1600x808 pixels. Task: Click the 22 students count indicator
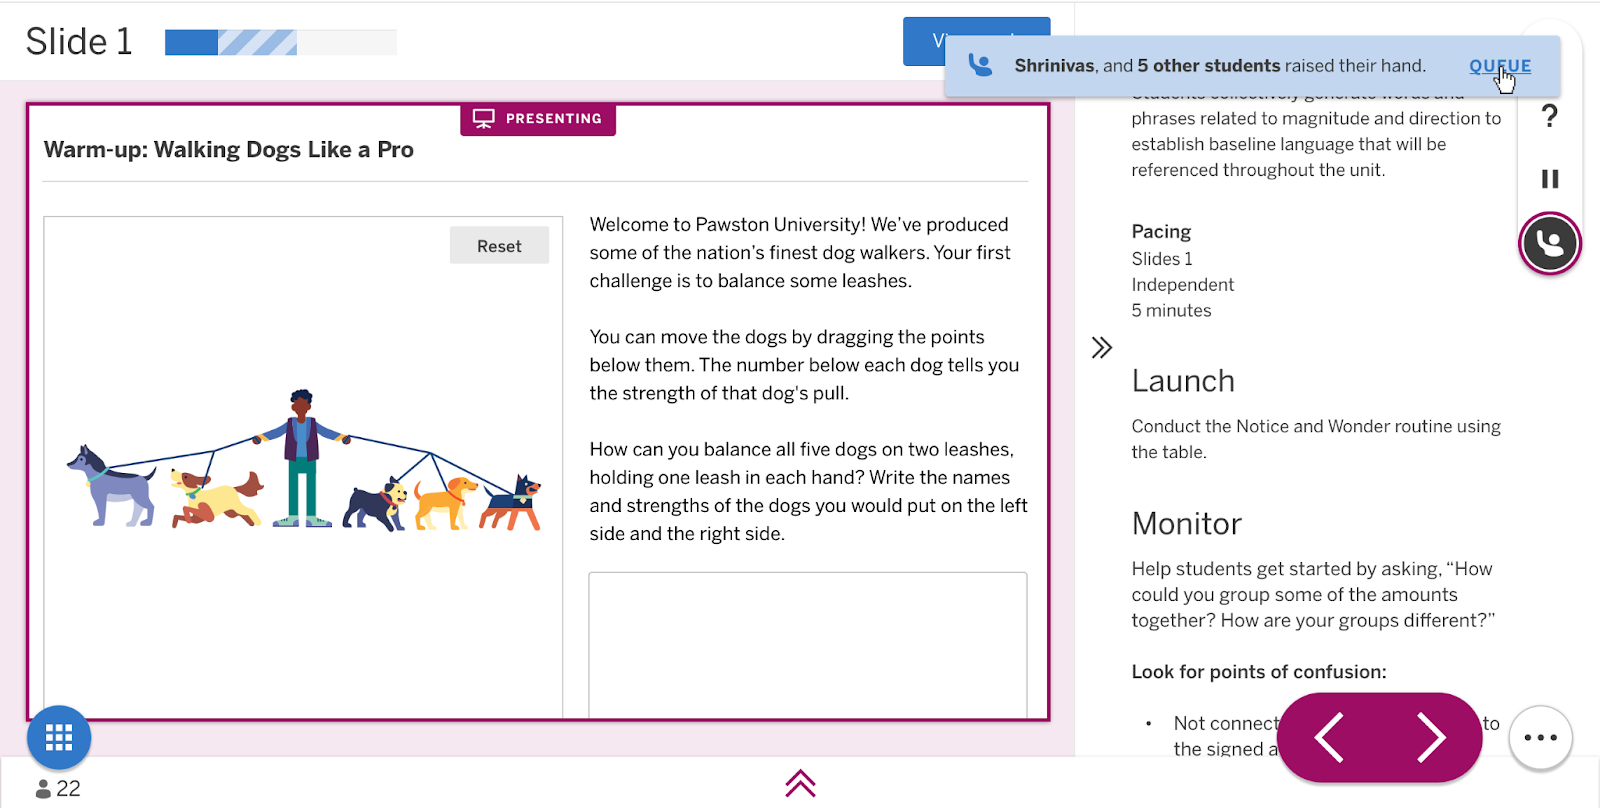(x=58, y=788)
